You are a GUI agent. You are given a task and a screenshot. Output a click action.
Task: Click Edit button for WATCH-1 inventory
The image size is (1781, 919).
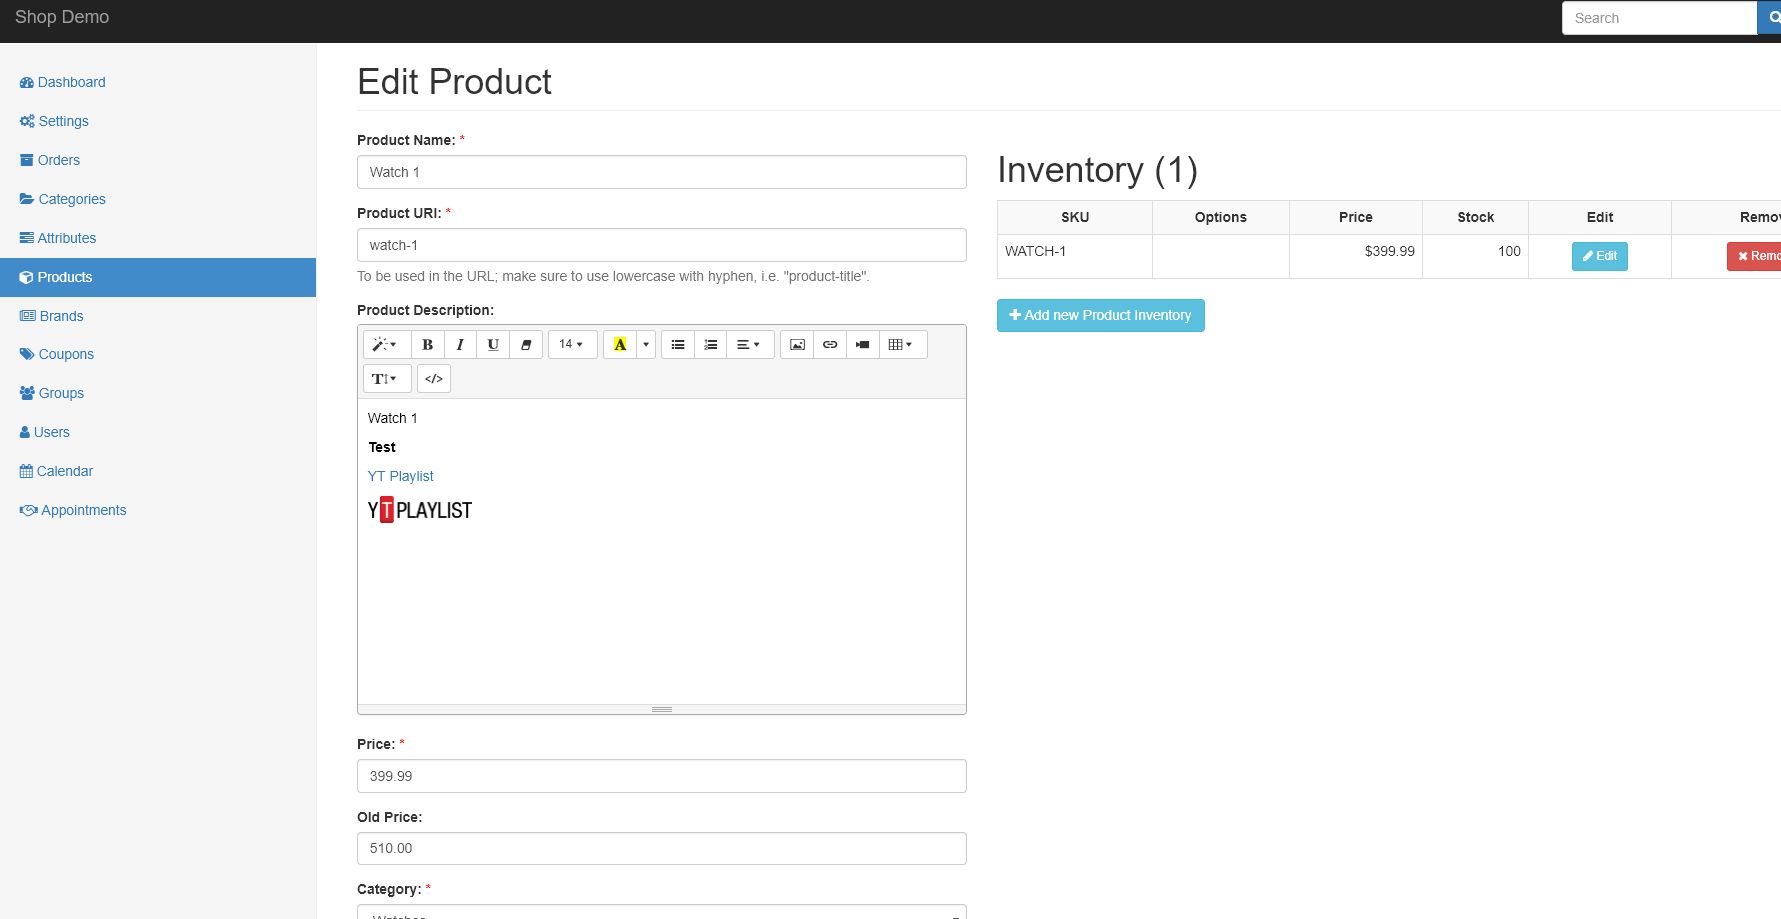click(1599, 256)
